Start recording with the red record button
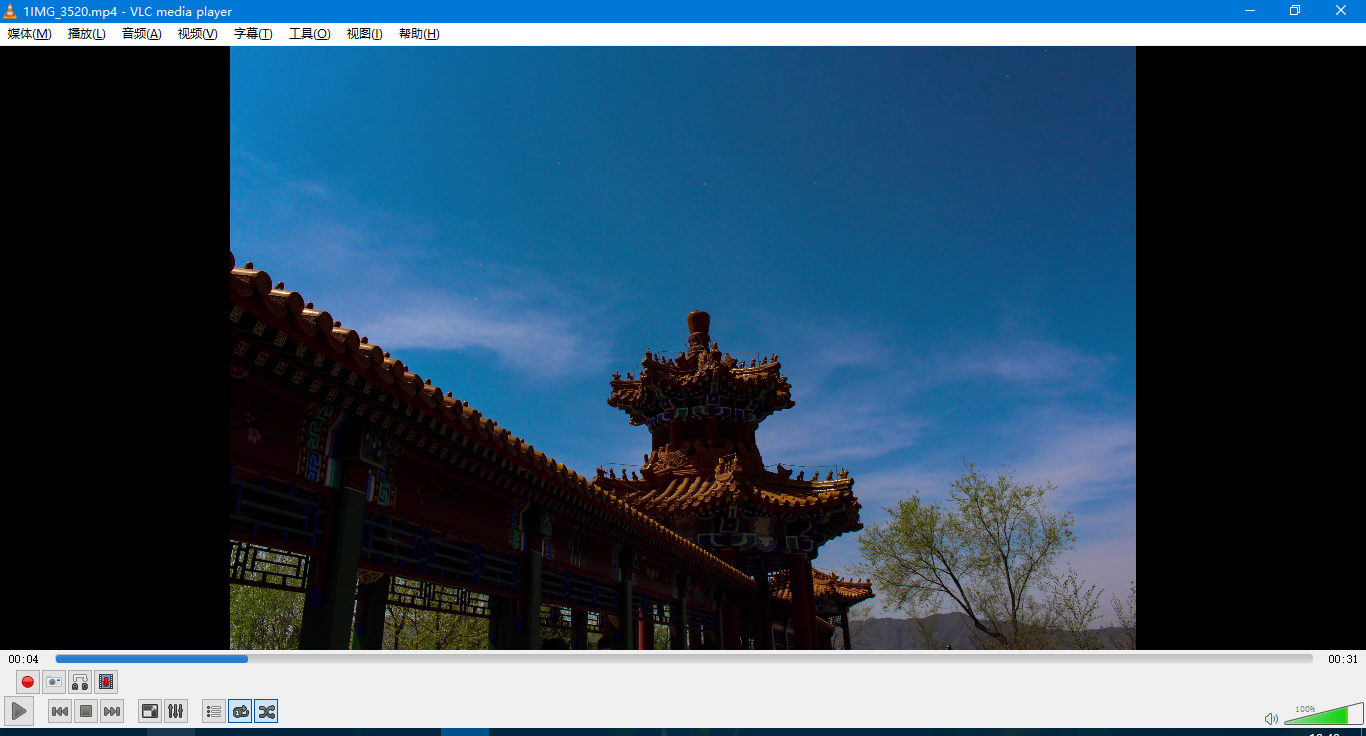 pos(28,682)
